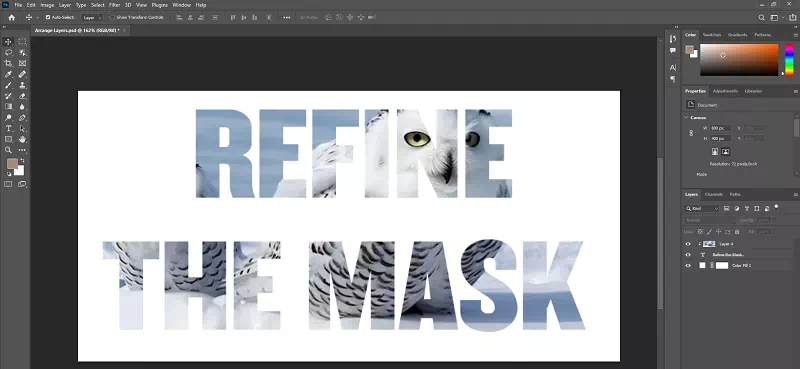Open the Color panel flyout menu
Image resolution: width=800 pixels, height=369 pixels.
(x=795, y=35)
